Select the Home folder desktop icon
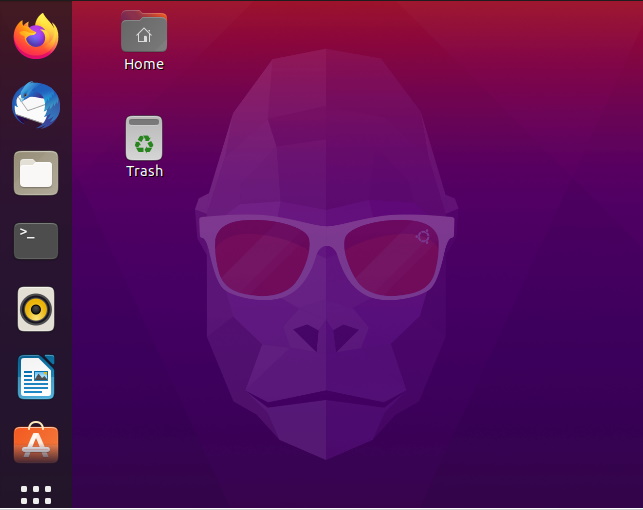643x510 pixels. click(x=144, y=32)
